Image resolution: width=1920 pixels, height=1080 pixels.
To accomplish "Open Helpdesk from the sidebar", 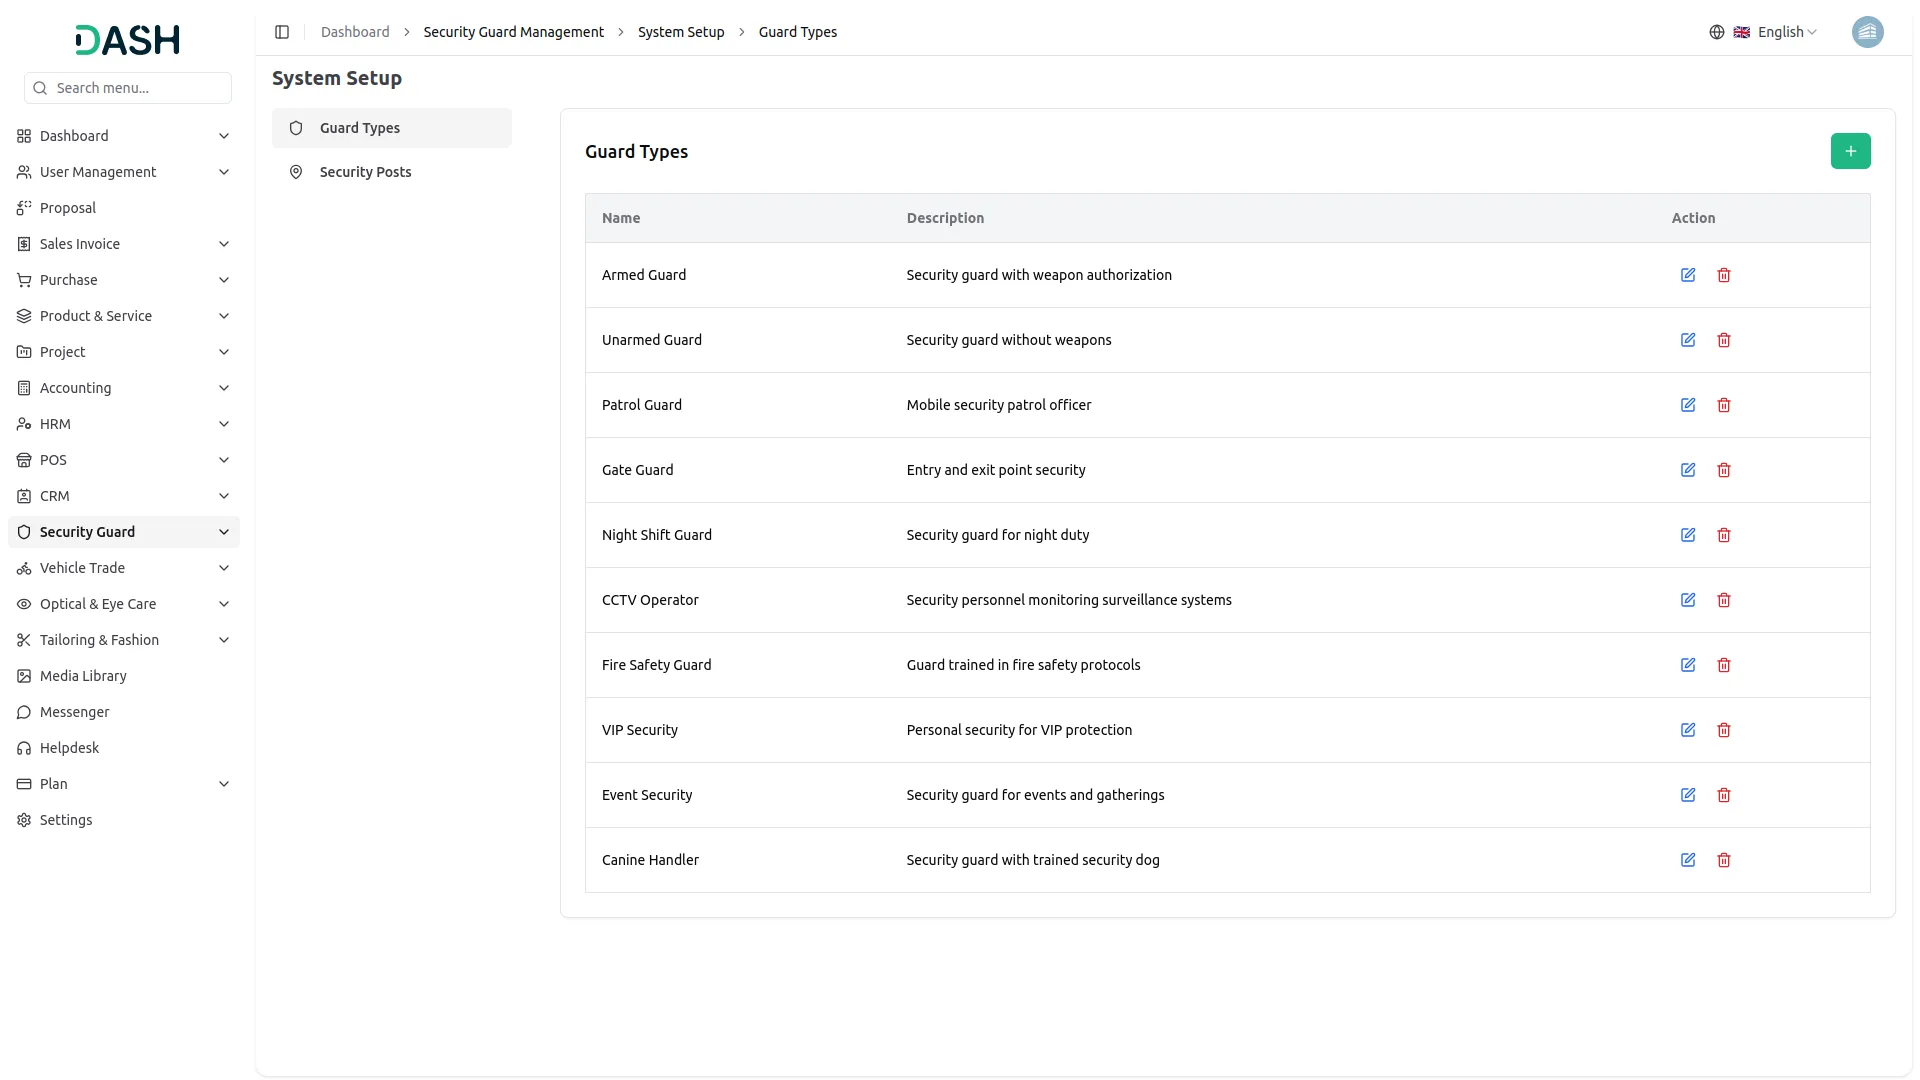I will click(x=69, y=748).
